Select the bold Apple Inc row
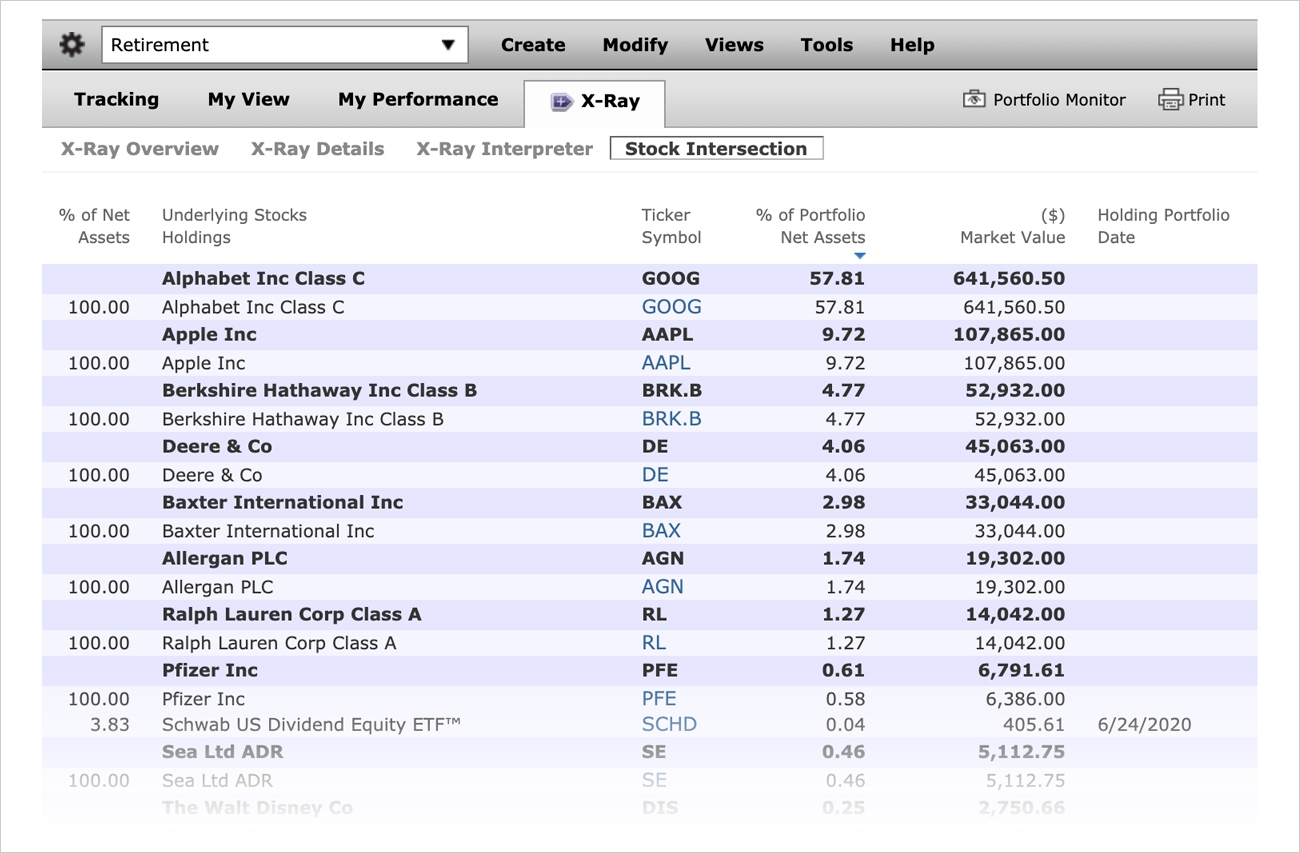The height and width of the screenshot is (853, 1300). pyautogui.click(x=650, y=335)
